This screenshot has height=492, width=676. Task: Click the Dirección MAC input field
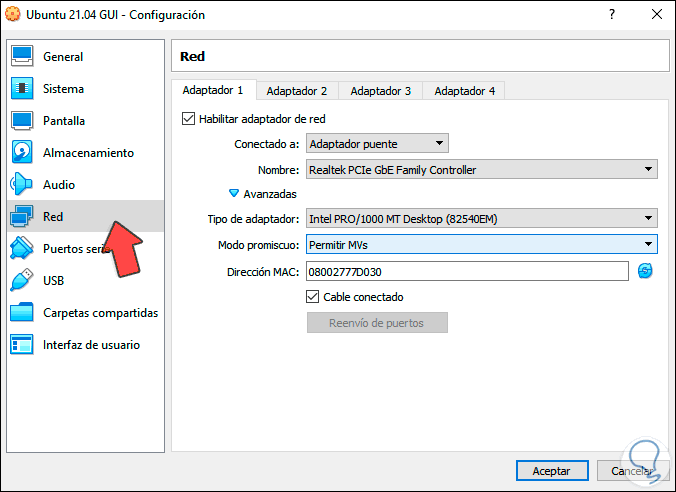[467, 271]
